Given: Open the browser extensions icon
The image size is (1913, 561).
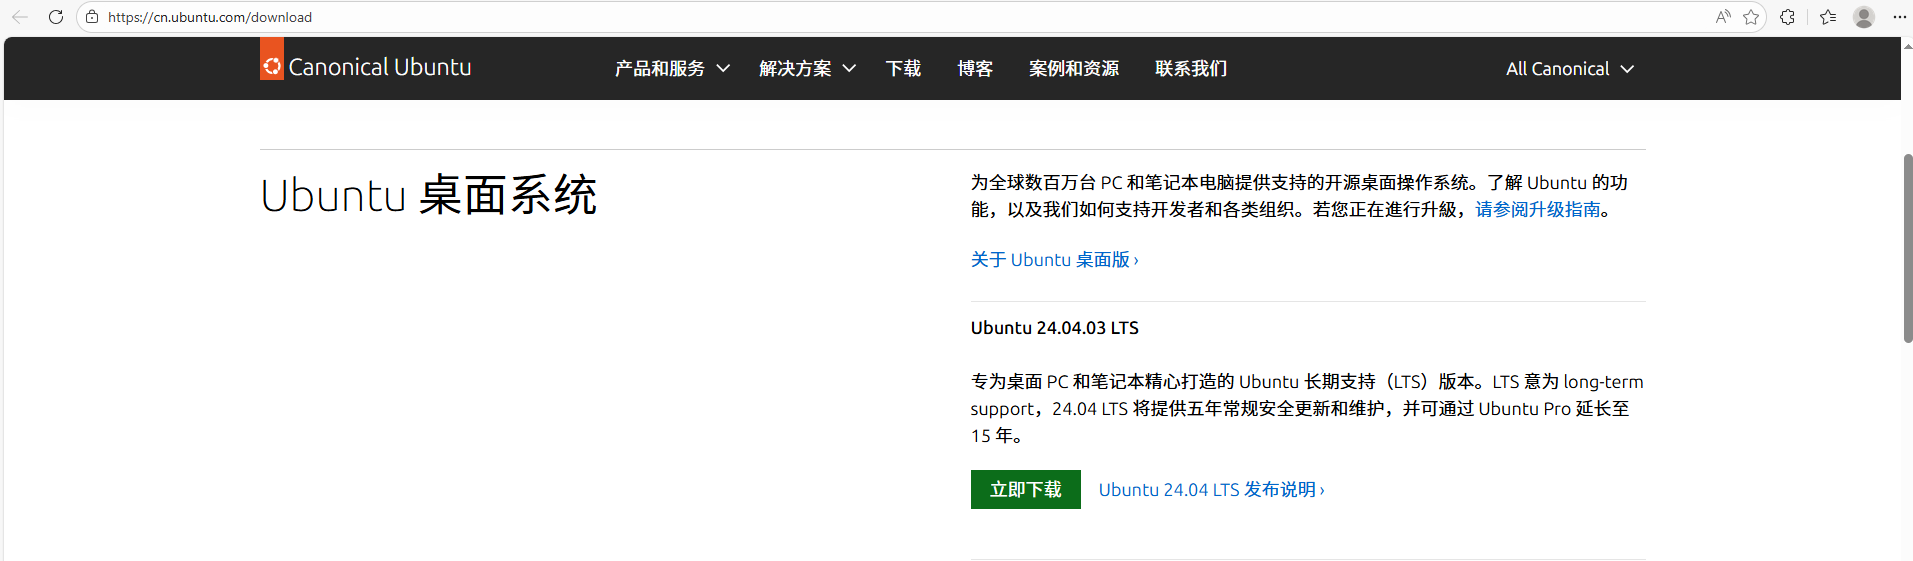Looking at the screenshot, I should pos(1787,17).
